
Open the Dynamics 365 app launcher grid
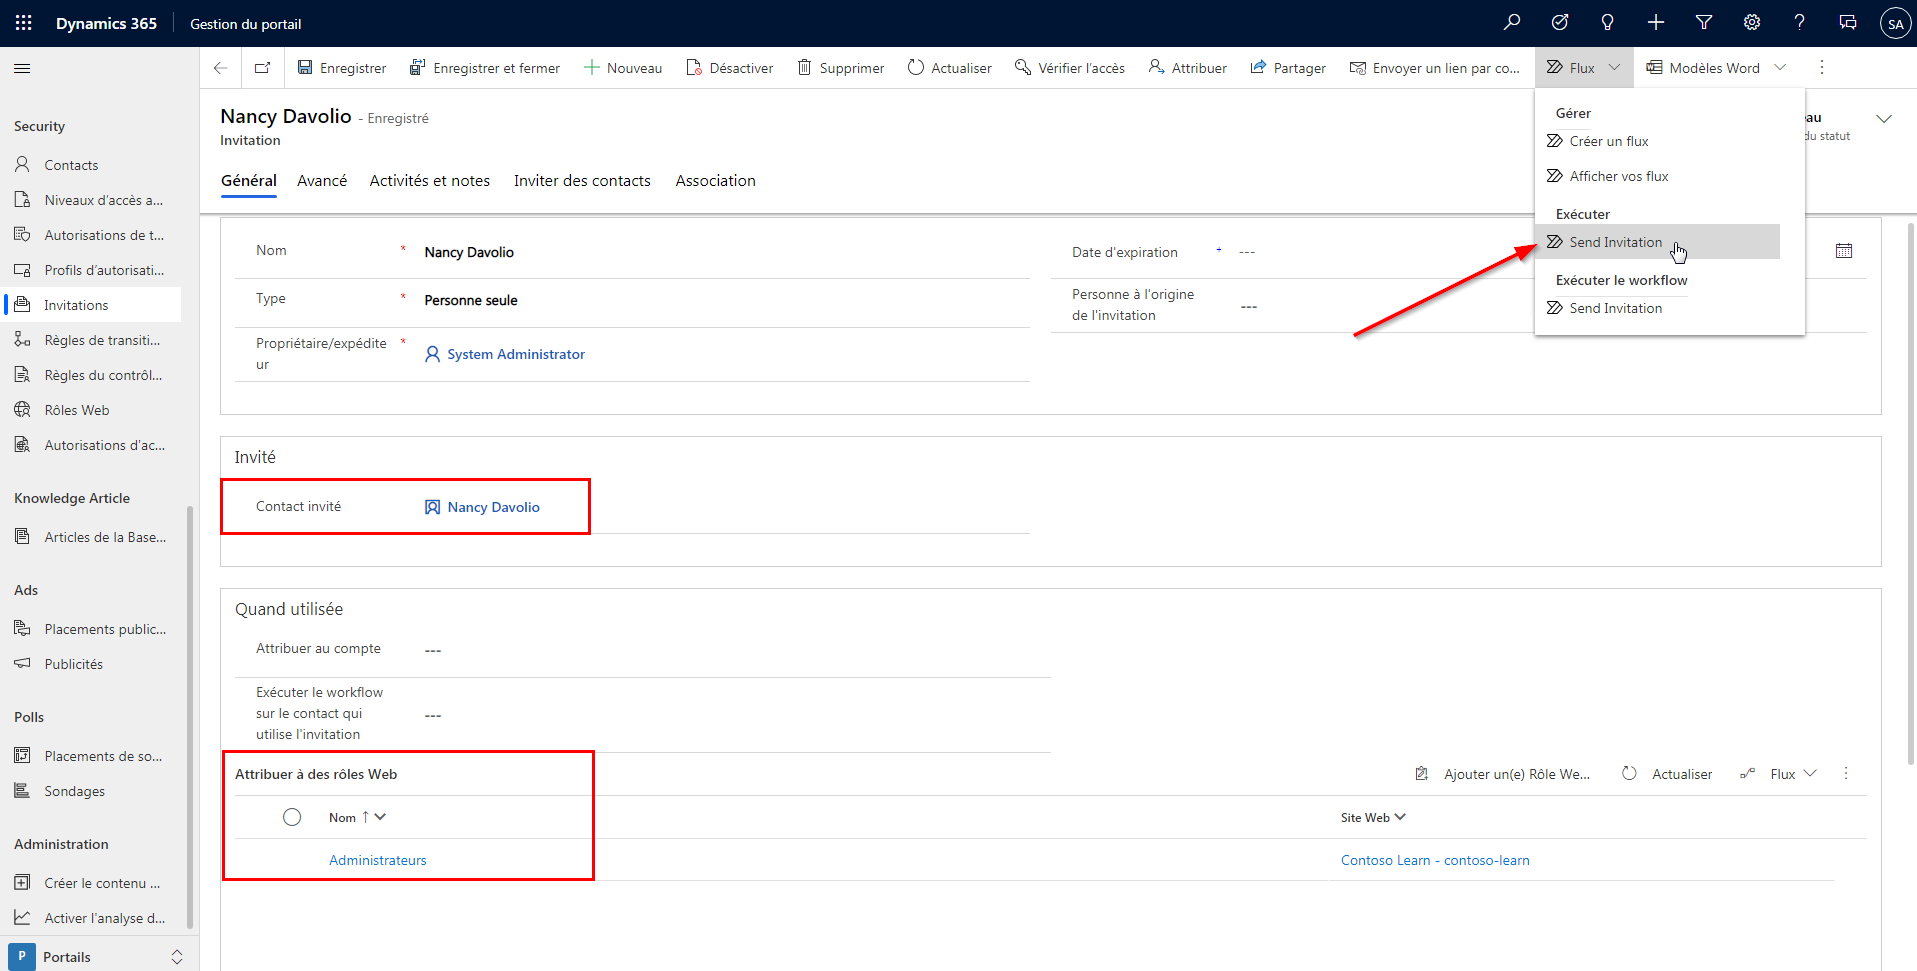(x=24, y=23)
